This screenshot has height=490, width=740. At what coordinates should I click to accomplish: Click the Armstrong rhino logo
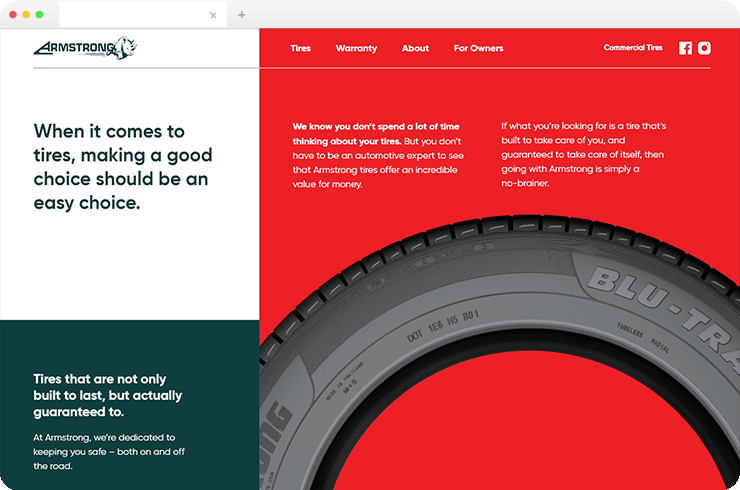85,47
